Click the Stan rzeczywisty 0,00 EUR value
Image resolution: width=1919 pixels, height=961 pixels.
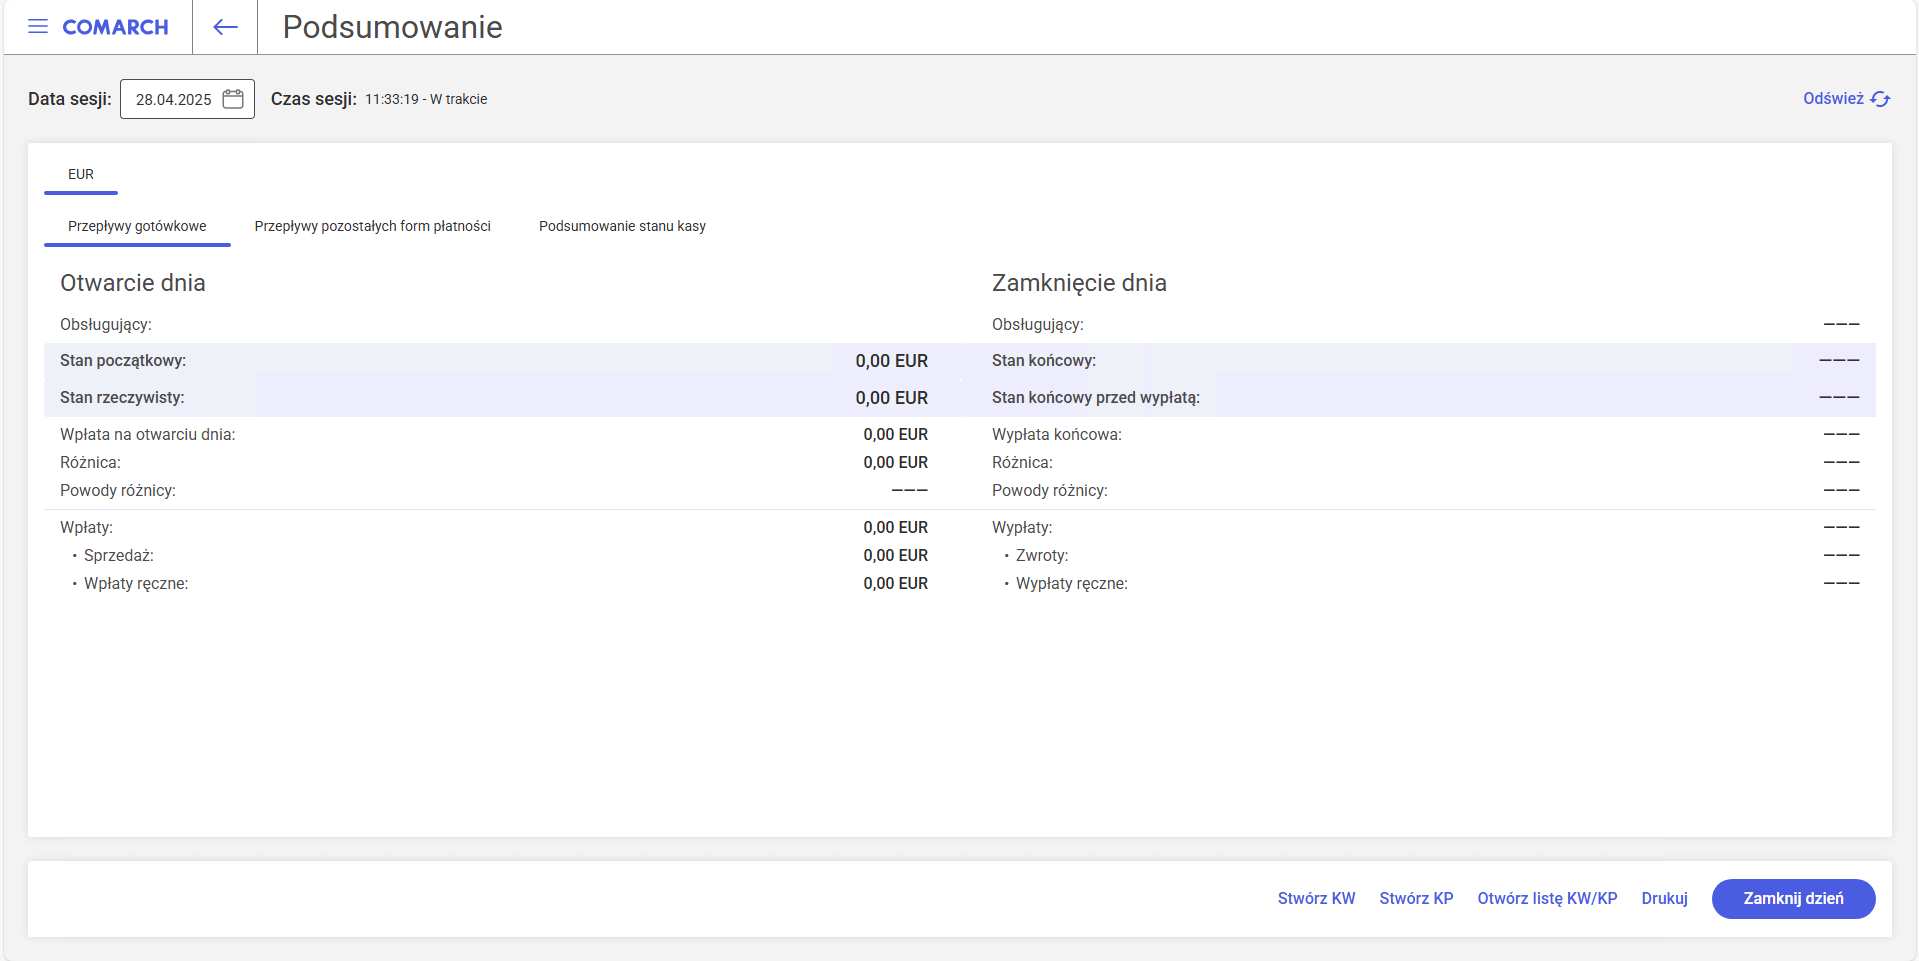891,398
